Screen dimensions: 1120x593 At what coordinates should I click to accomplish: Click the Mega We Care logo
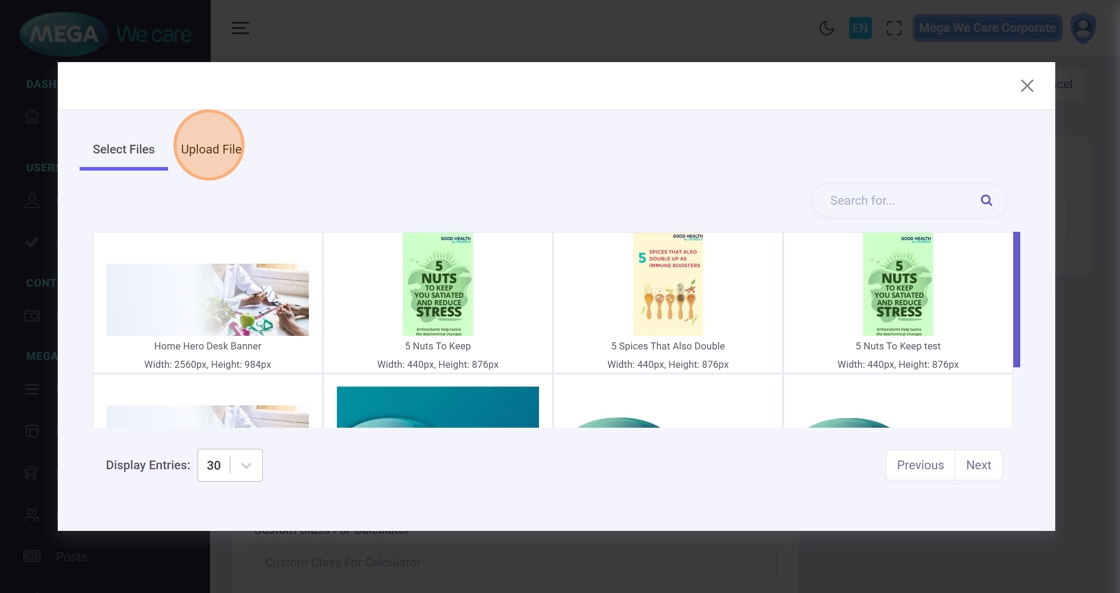(105, 35)
